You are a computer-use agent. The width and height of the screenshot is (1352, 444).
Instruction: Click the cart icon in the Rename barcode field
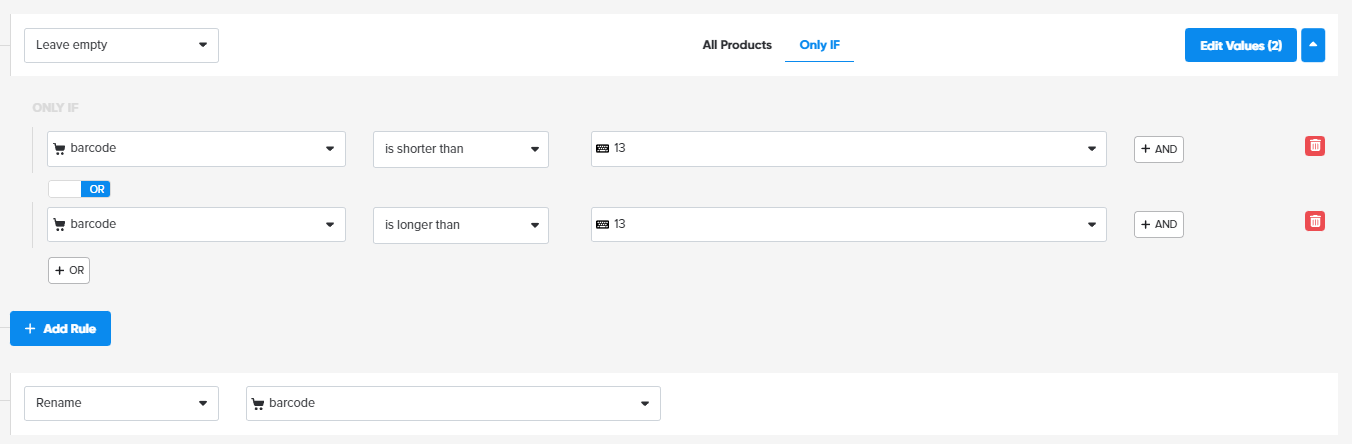coord(258,404)
